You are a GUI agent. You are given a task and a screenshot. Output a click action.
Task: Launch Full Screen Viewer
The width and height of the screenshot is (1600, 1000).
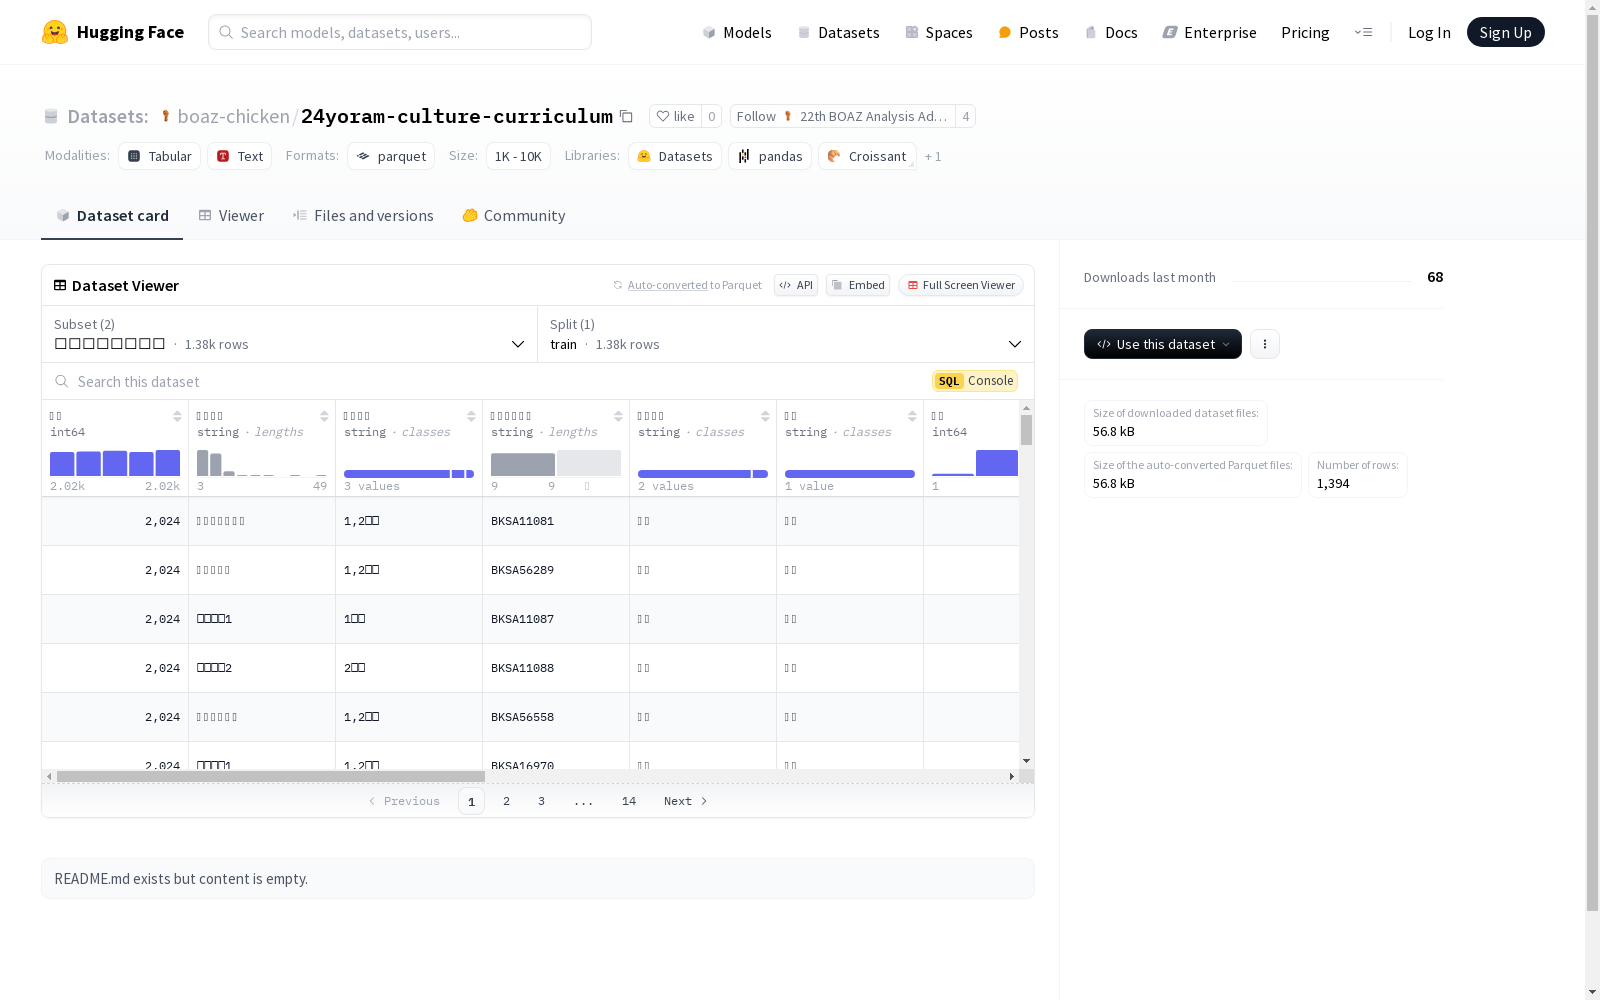pos(960,285)
